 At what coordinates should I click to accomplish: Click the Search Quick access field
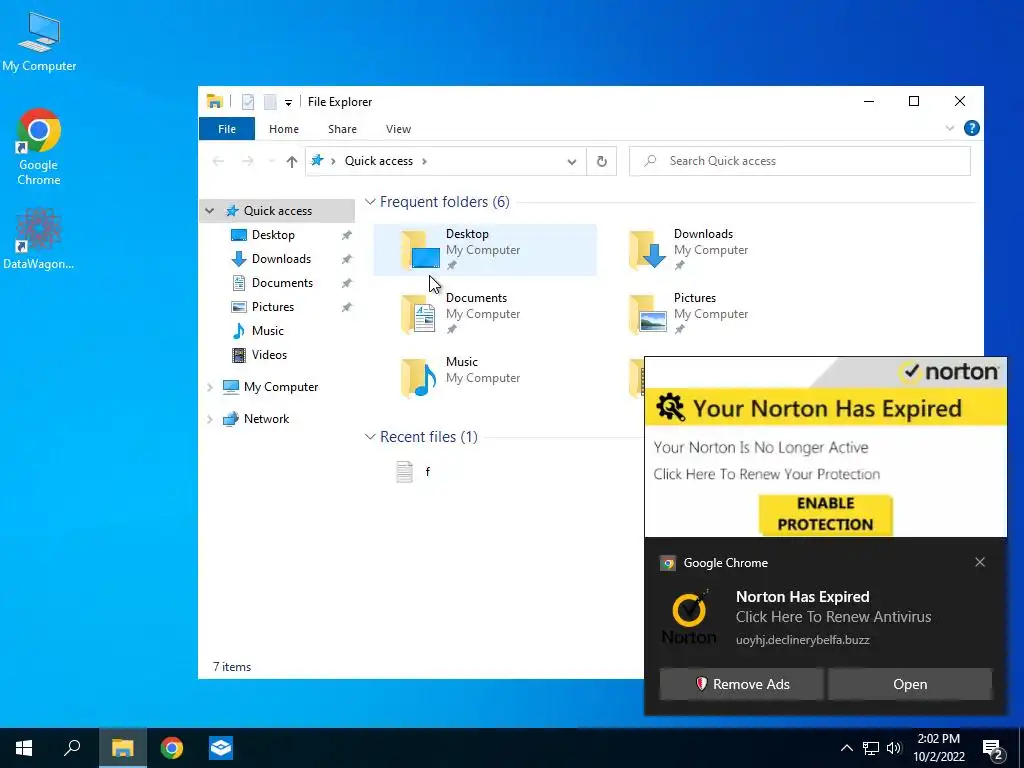799,161
